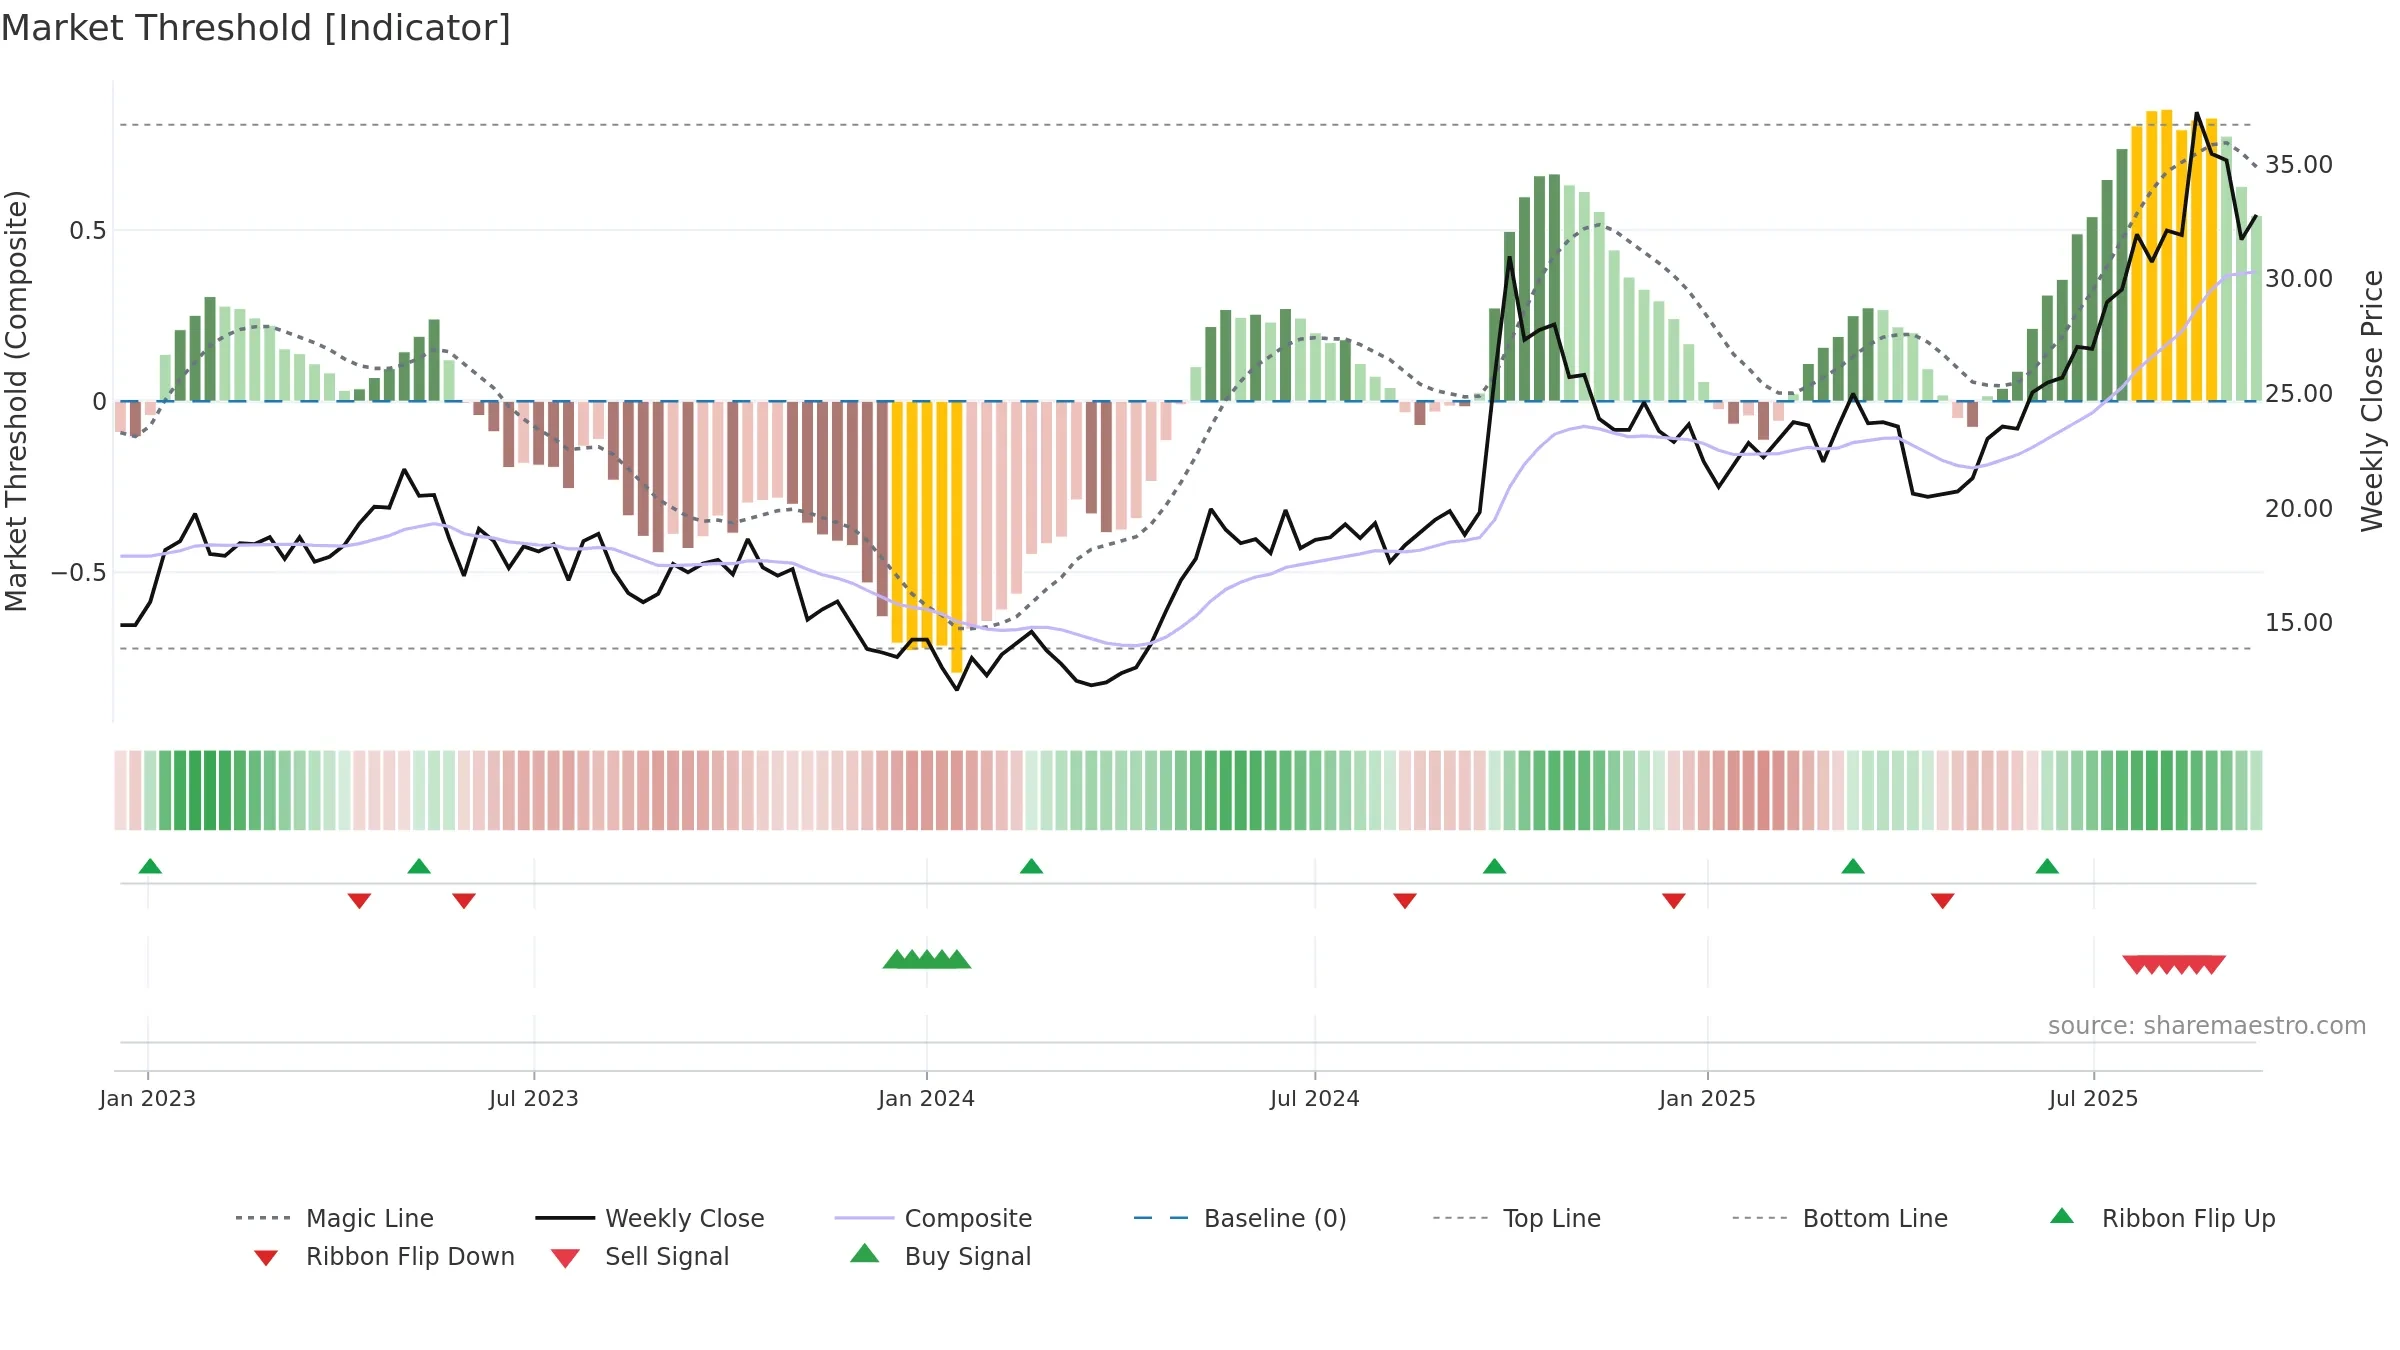Click the Market Threshold (Composite) axis title
The height and width of the screenshot is (1350, 2400).
(16, 401)
